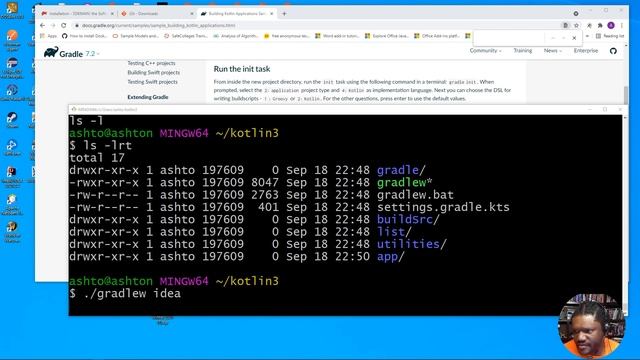This screenshot has height=360, width=640.
Task: Click 'buildSrc/' directory in terminal output
Action: point(408,220)
